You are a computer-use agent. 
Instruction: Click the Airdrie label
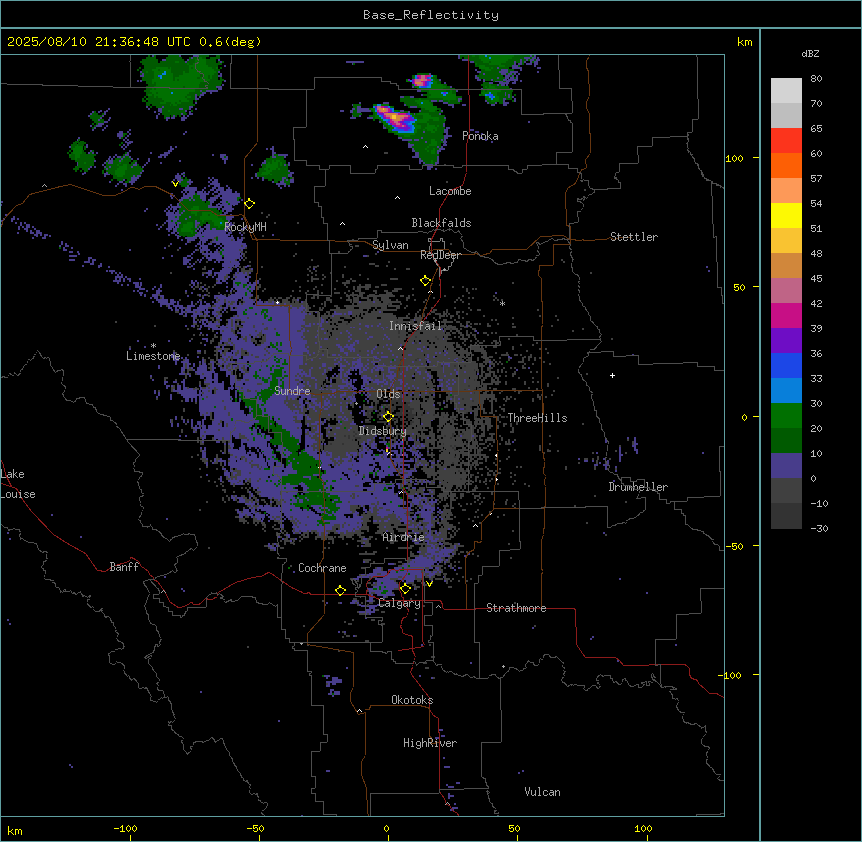[x=404, y=538]
